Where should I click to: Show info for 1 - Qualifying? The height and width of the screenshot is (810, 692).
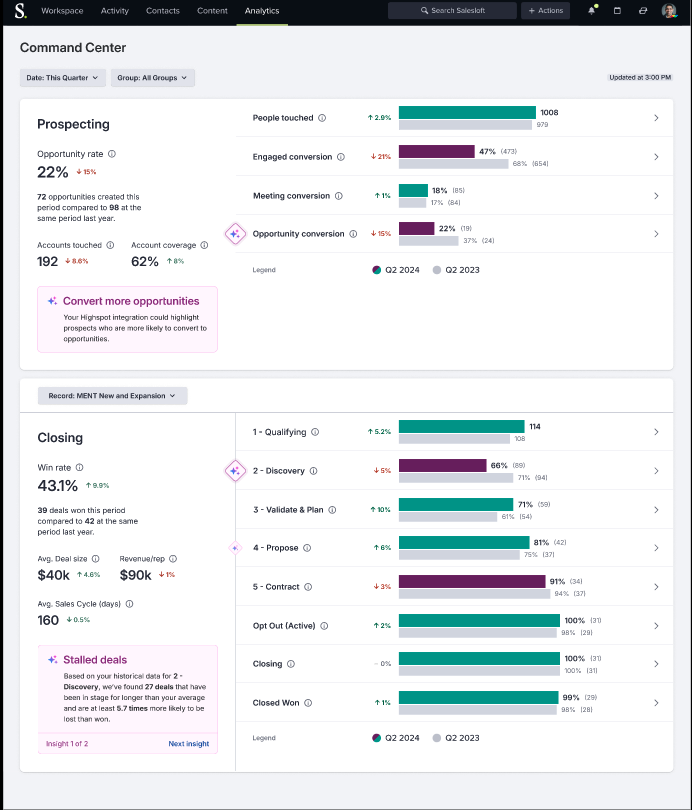pyautogui.click(x=315, y=432)
